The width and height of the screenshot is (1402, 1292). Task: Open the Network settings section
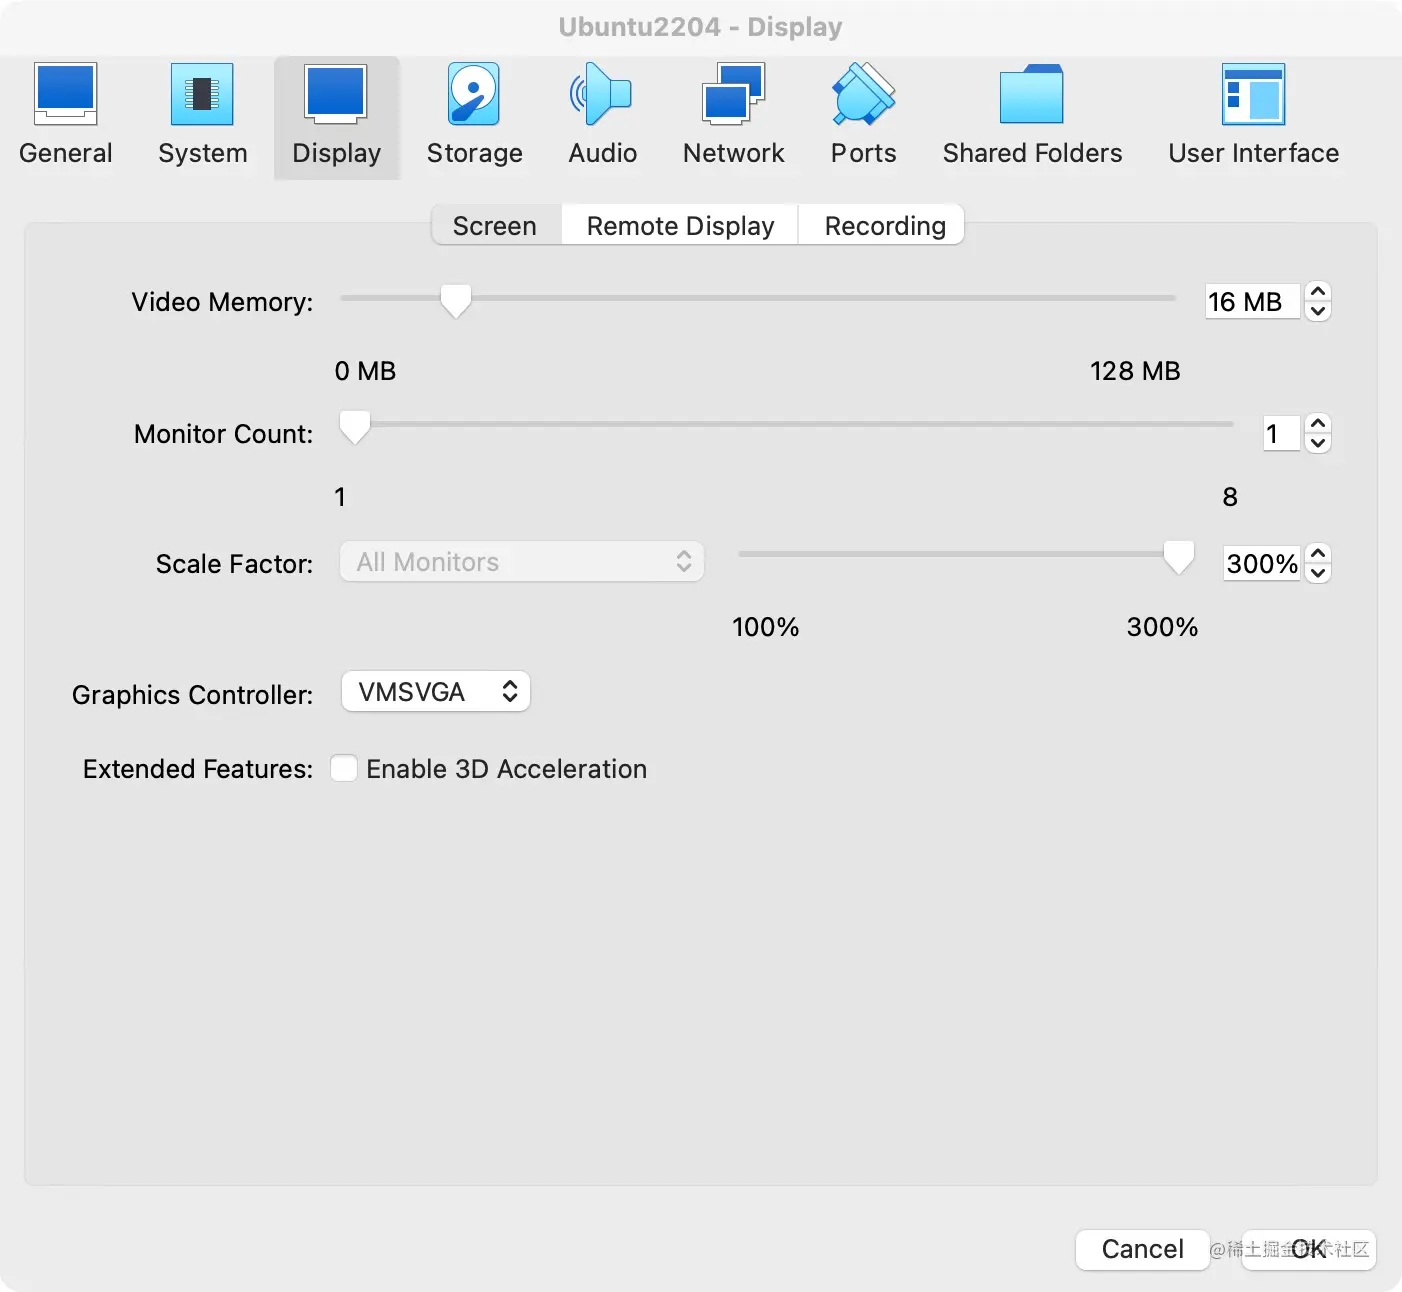click(x=733, y=115)
